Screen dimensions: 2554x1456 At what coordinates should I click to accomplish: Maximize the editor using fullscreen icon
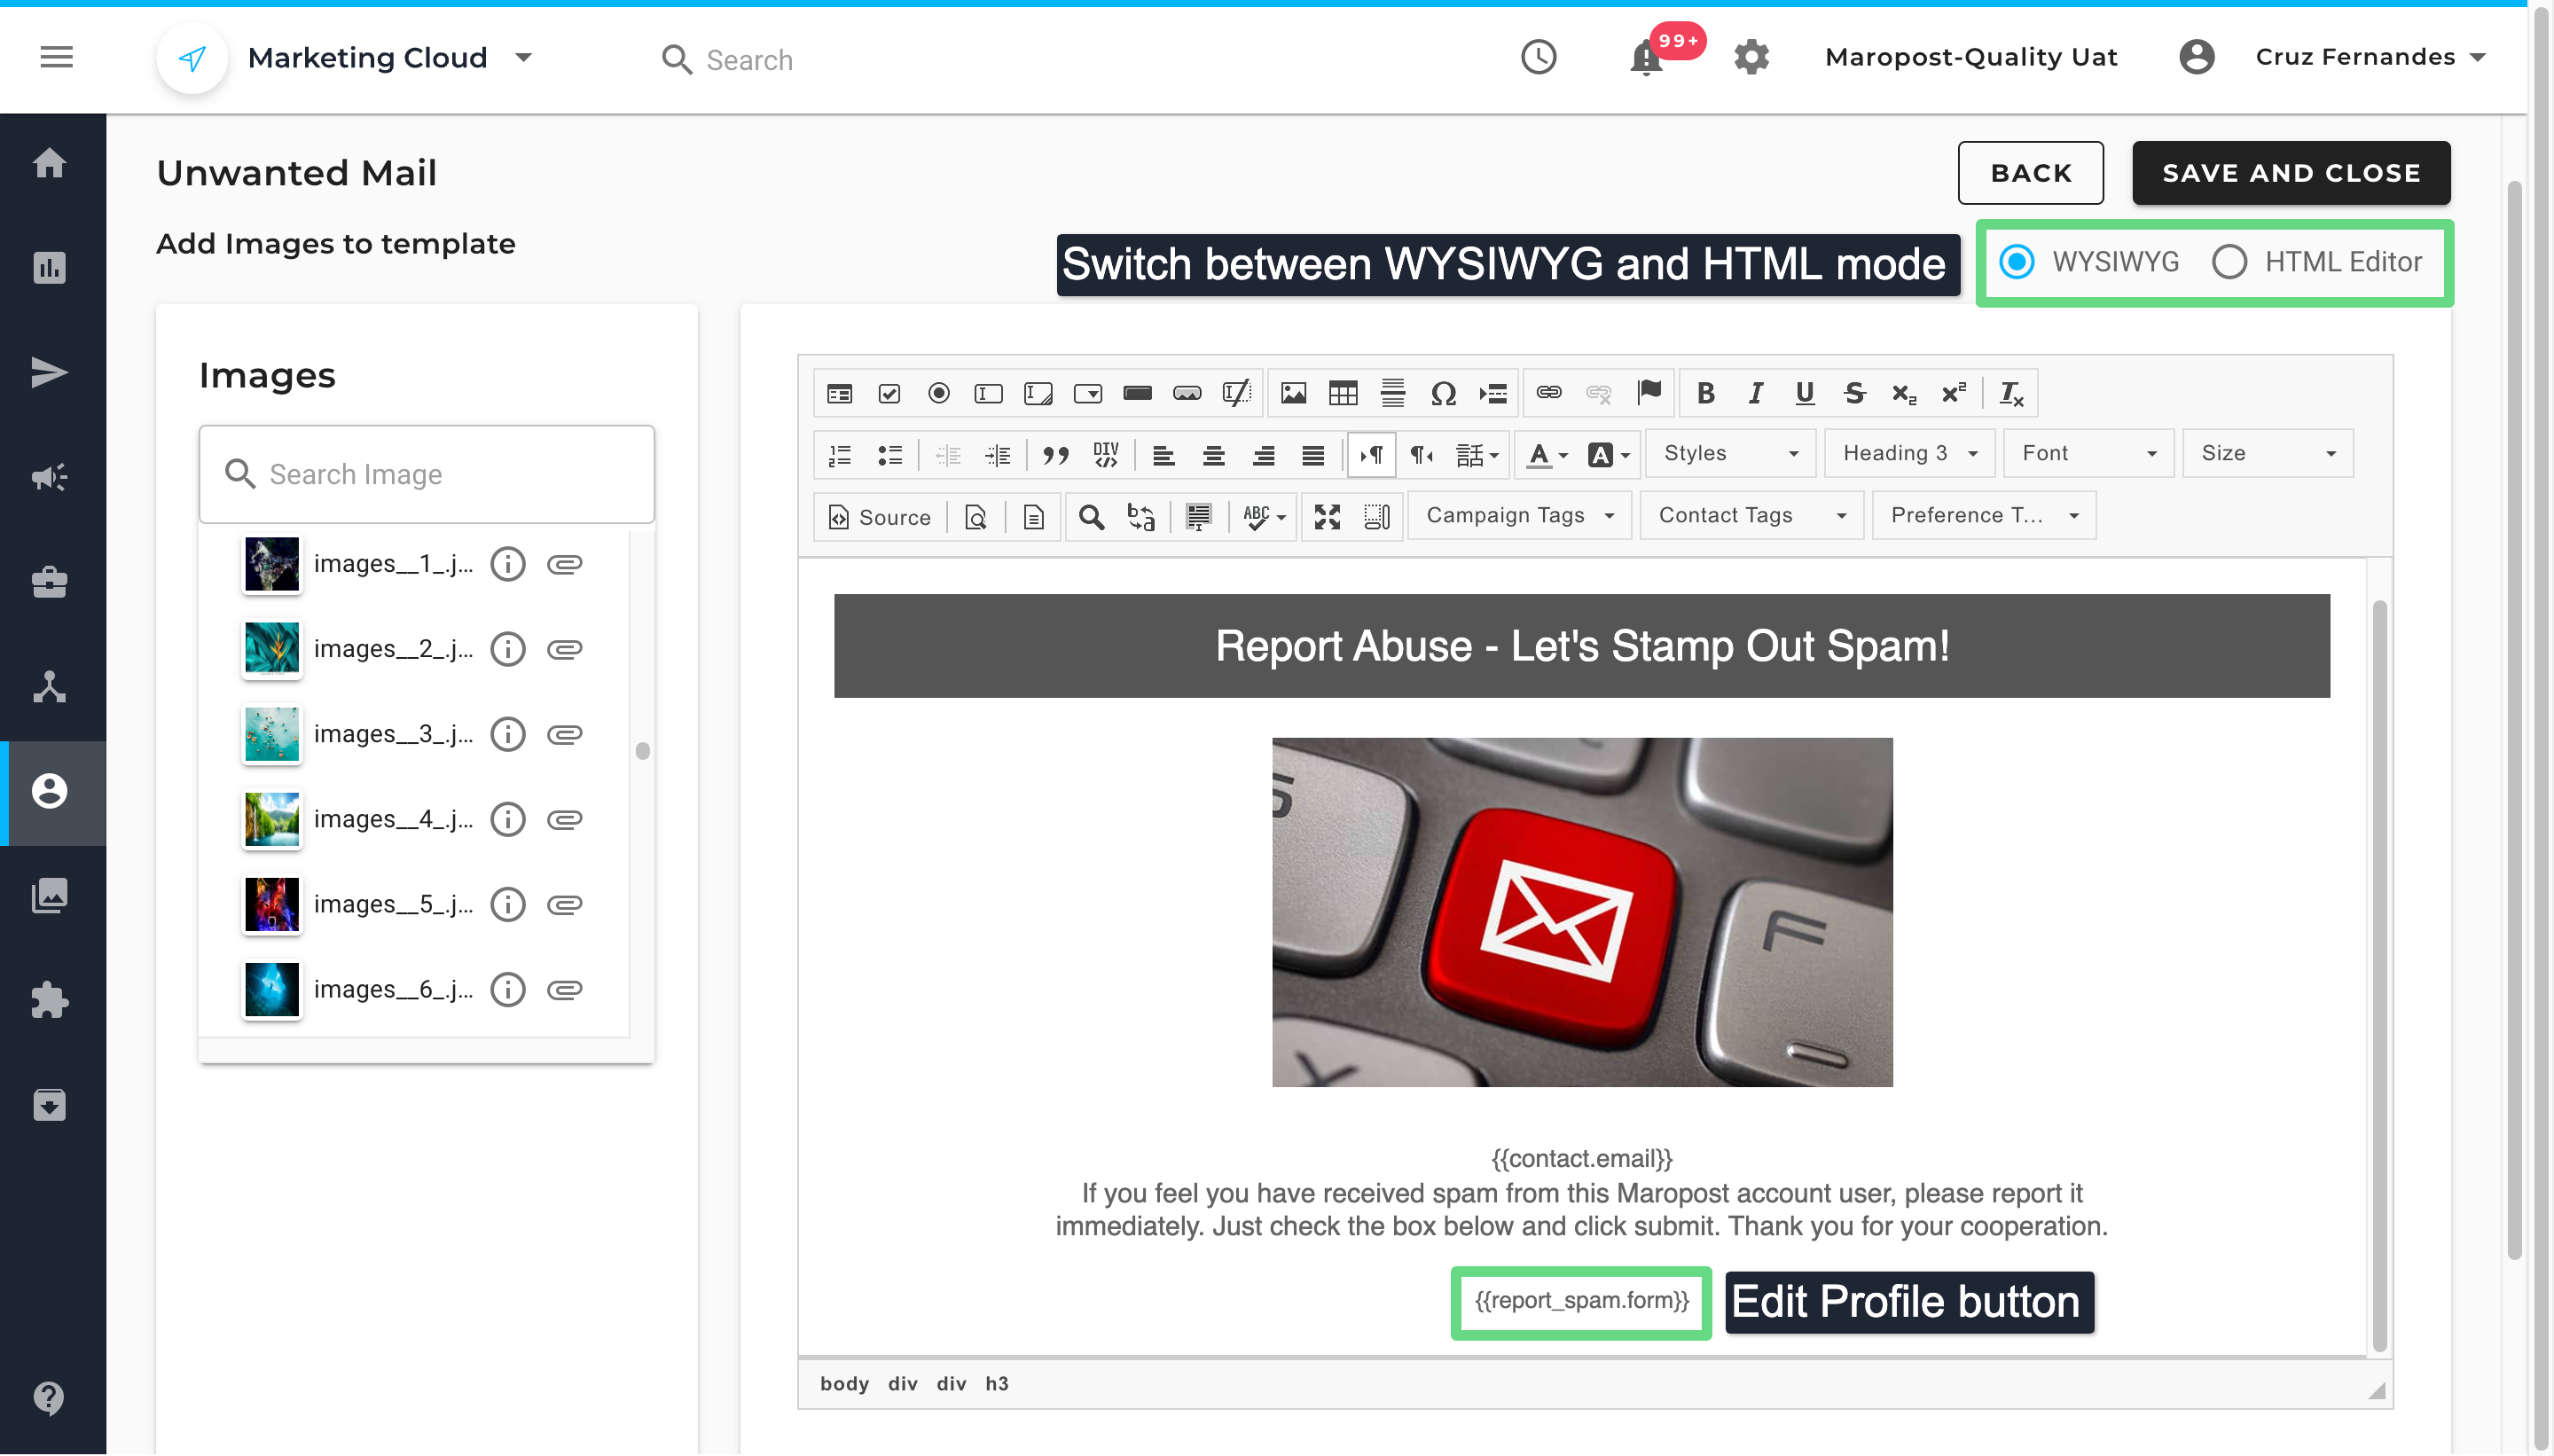pyautogui.click(x=1327, y=516)
